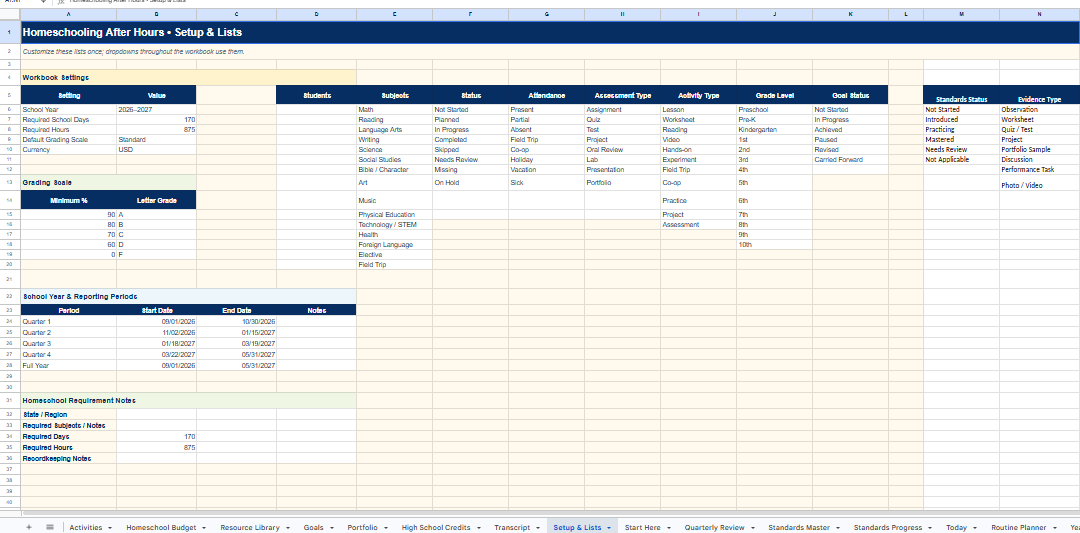Open the Resource Library tab dropdown arrow
The height and width of the screenshot is (533, 1080).
[287, 528]
